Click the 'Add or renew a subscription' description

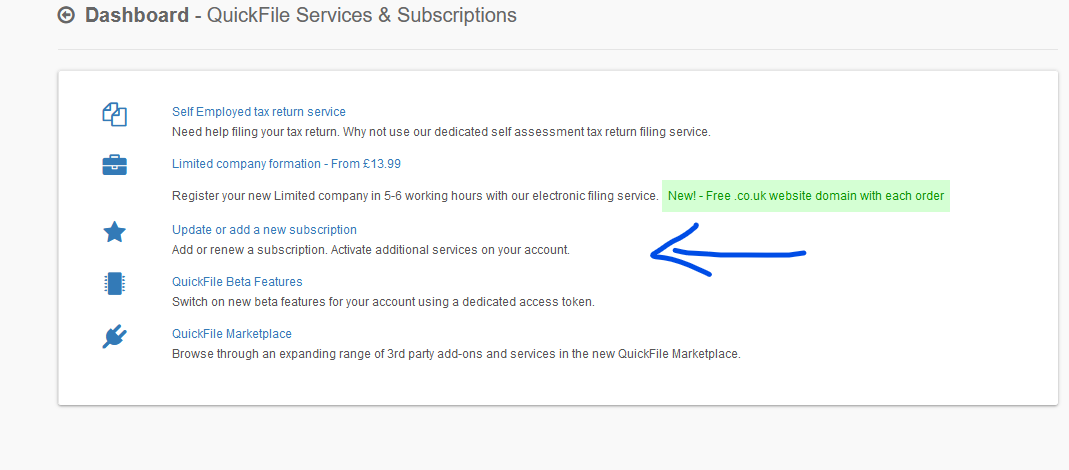pyautogui.click(x=370, y=250)
